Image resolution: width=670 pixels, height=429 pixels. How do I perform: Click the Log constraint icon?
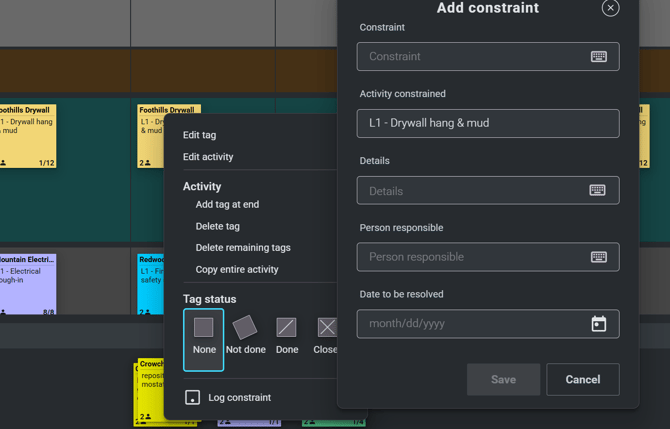[x=192, y=397]
